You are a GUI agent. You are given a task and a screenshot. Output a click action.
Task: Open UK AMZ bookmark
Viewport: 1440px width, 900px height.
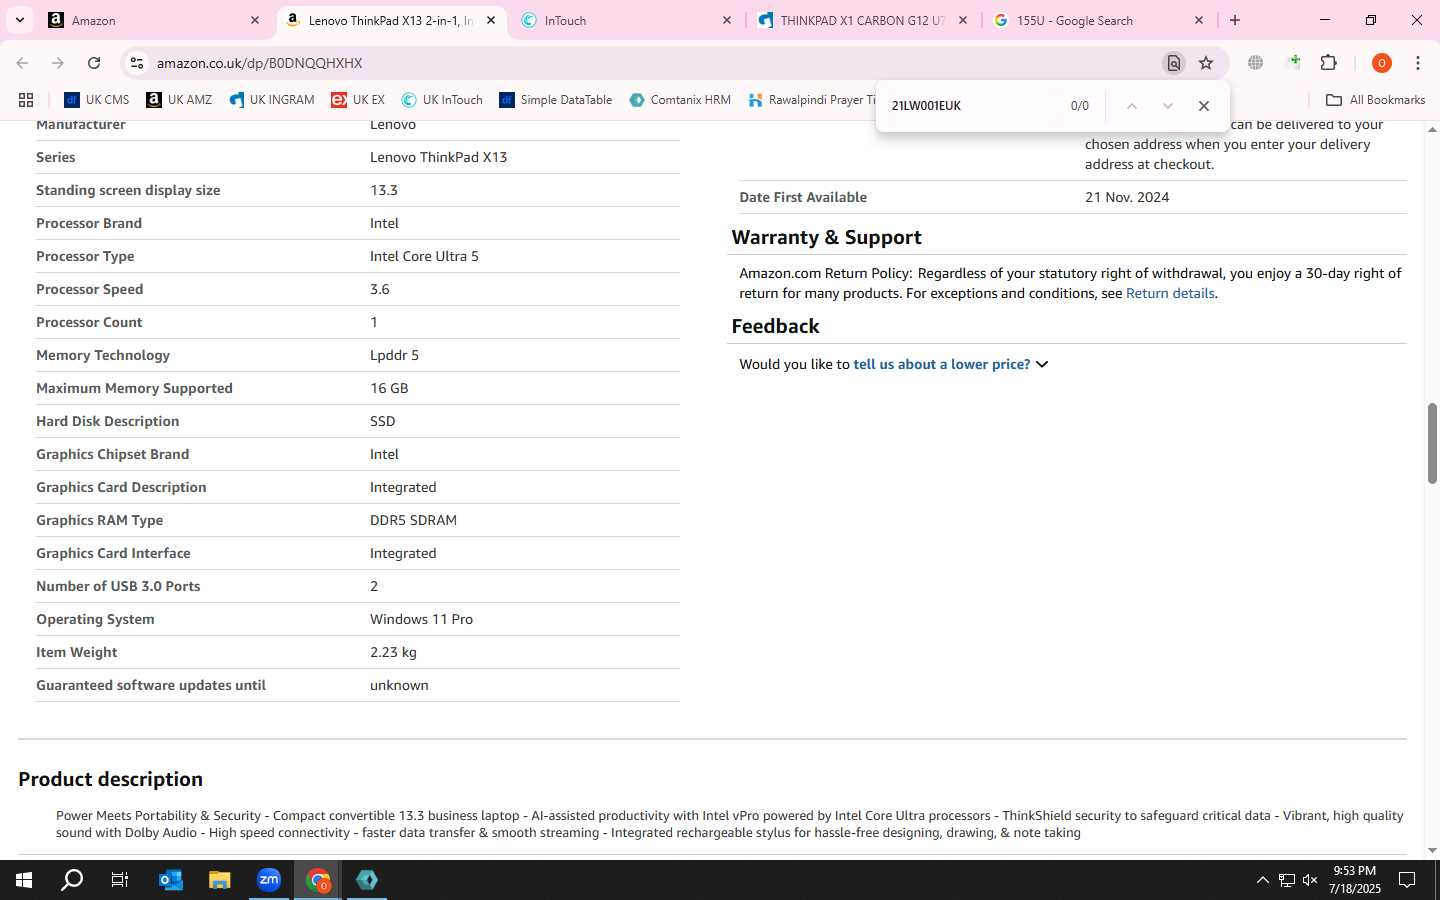click(179, 100)
